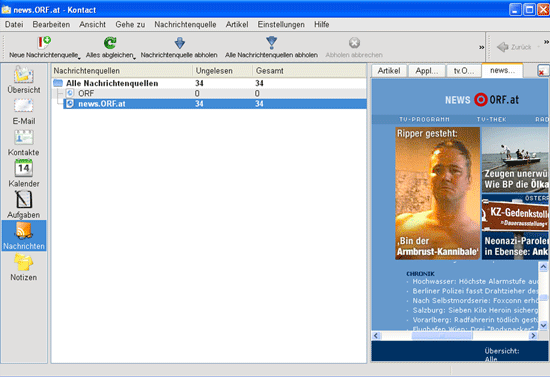
Task: Open the Bearbeiten menu
Action: (x=51, y=25)
